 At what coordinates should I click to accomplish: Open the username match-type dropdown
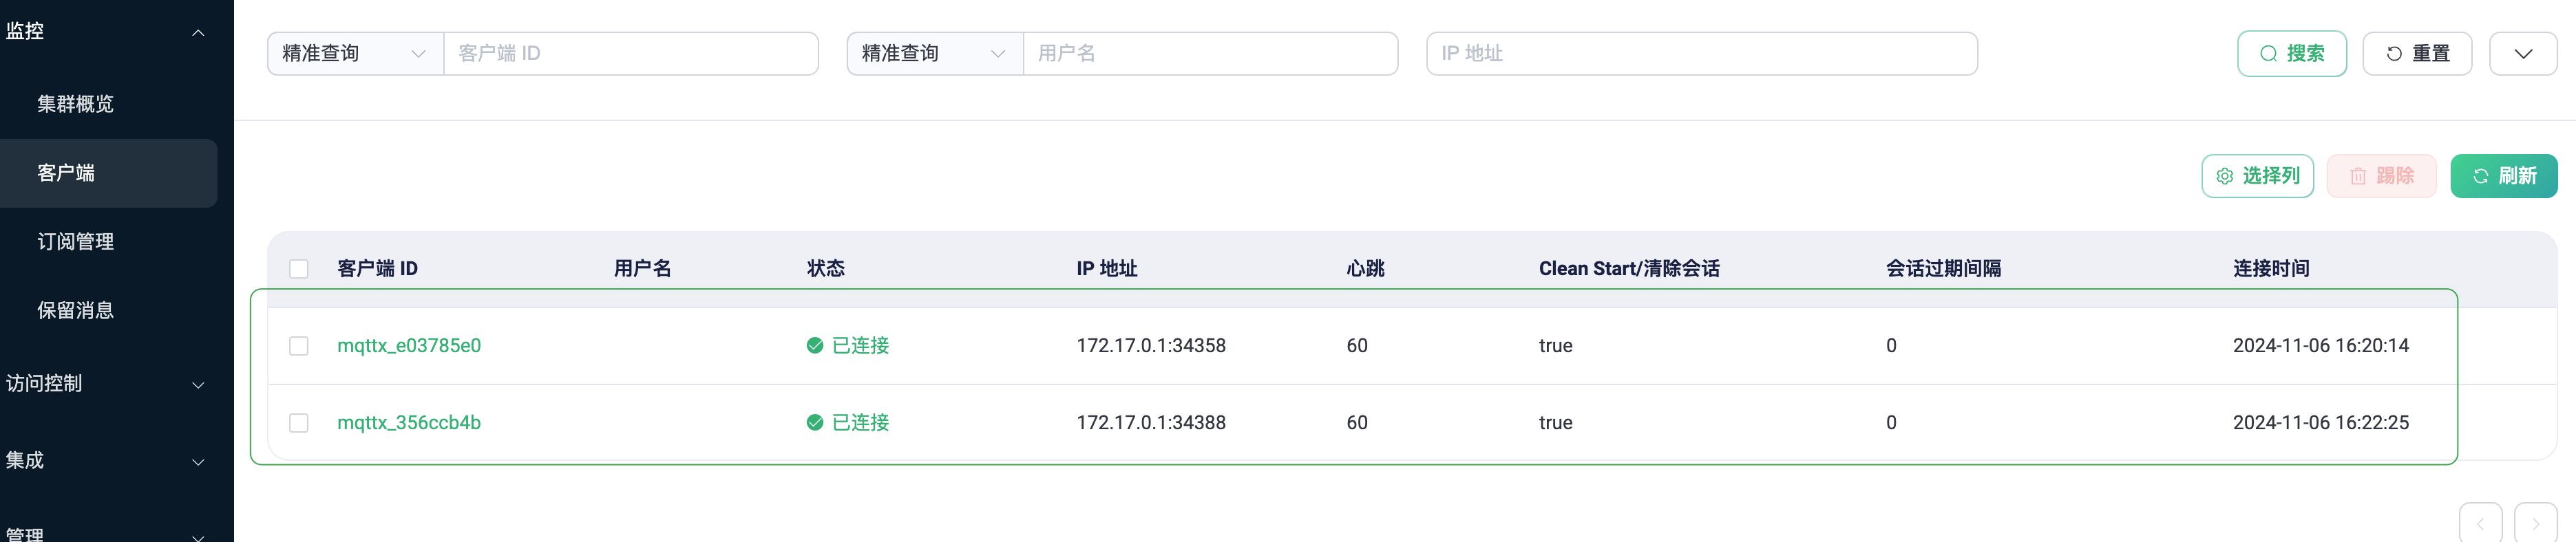pyautogui.click(x=934, y=54)
